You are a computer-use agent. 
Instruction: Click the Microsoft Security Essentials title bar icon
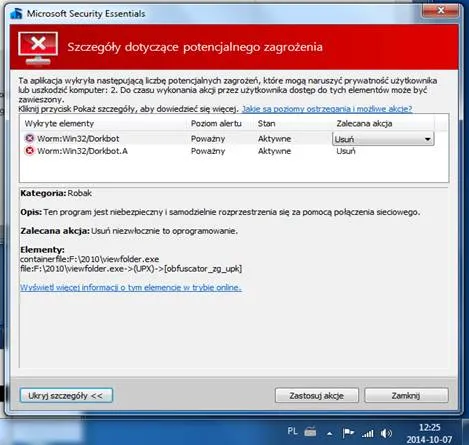[x=16, y=13]
